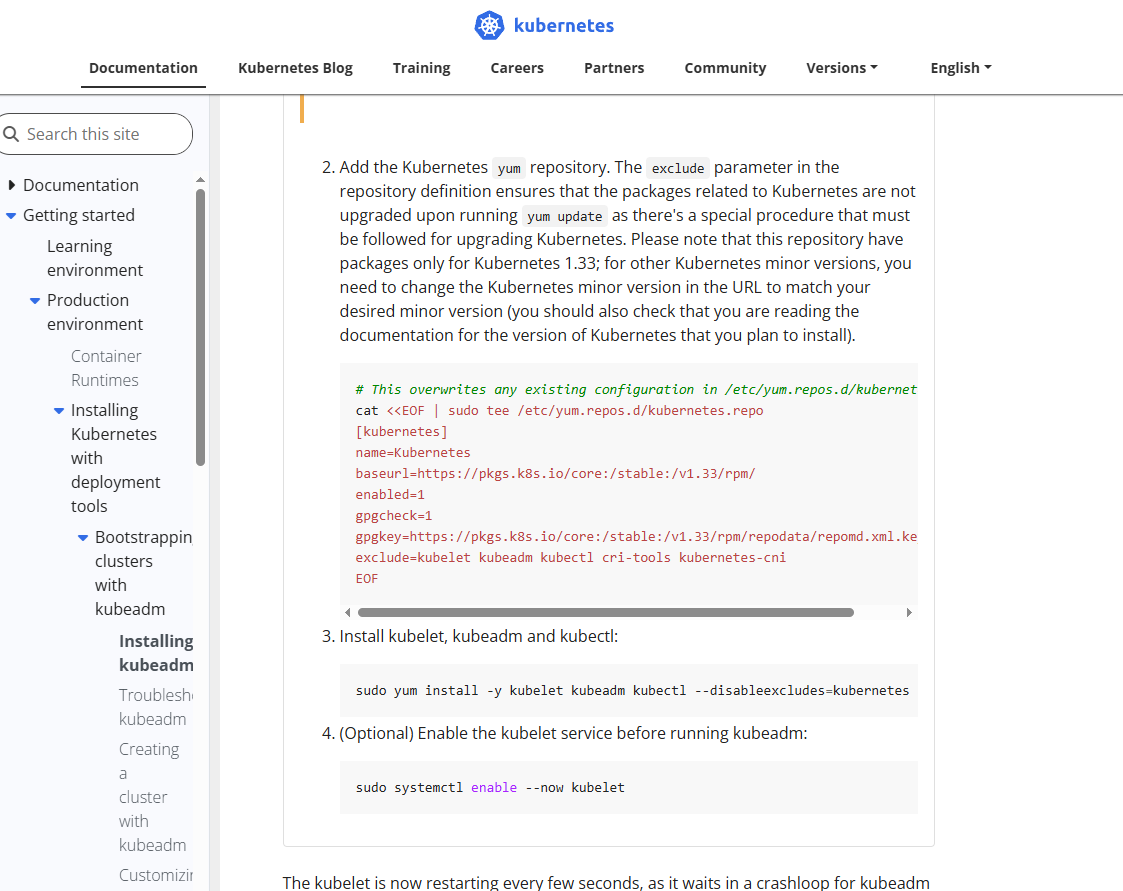Click the [kubernetes] repo header line
1123x891 pixels.
[401, 431]
